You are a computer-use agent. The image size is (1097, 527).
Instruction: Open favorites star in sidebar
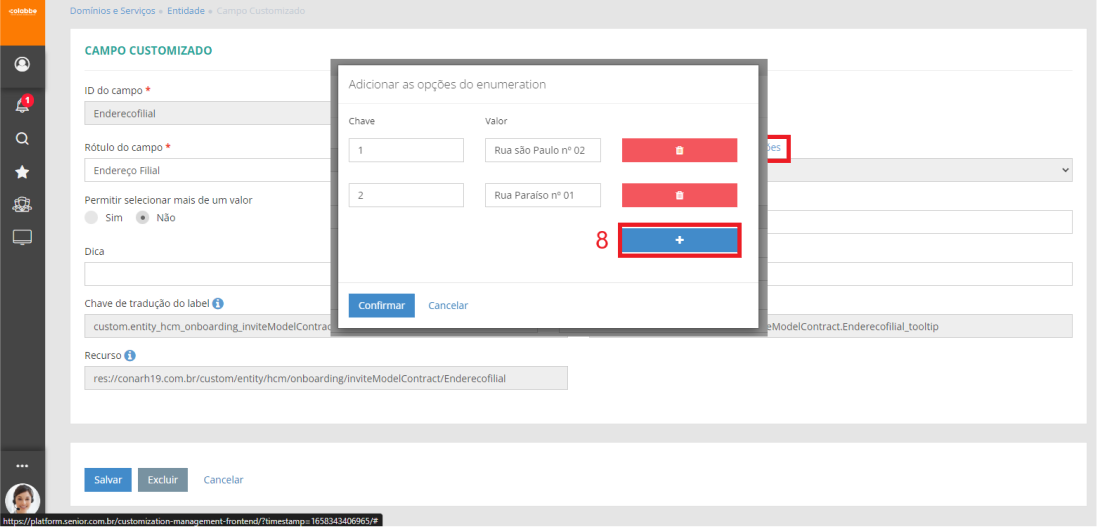click(x=22, y=172)
